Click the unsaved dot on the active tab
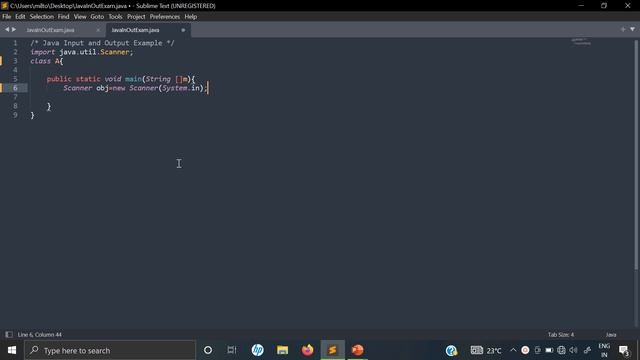The image size is (640, 360). 183,30
